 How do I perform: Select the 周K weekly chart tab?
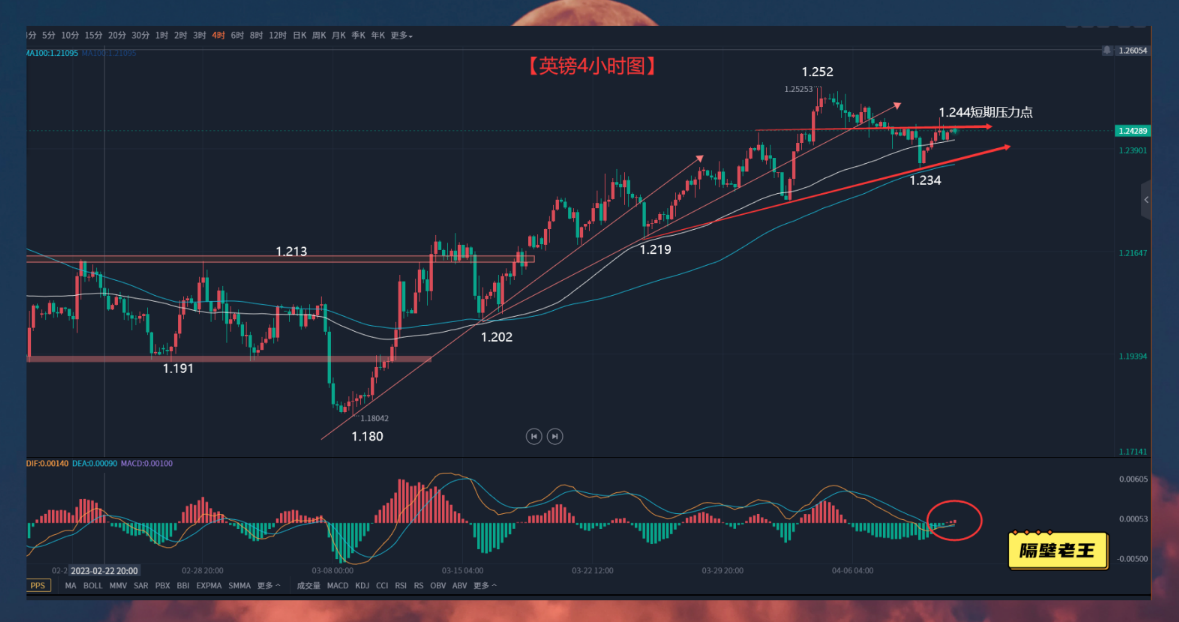(x=320, y=35)
